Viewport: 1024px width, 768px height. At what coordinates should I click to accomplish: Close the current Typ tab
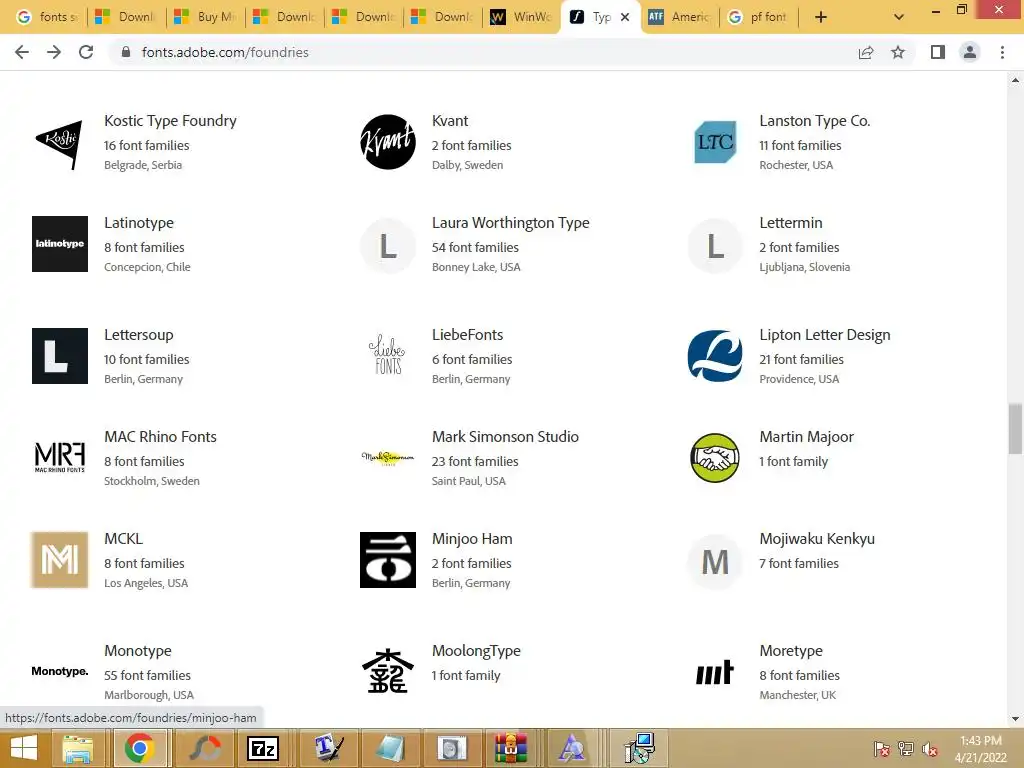coord(625,17)
